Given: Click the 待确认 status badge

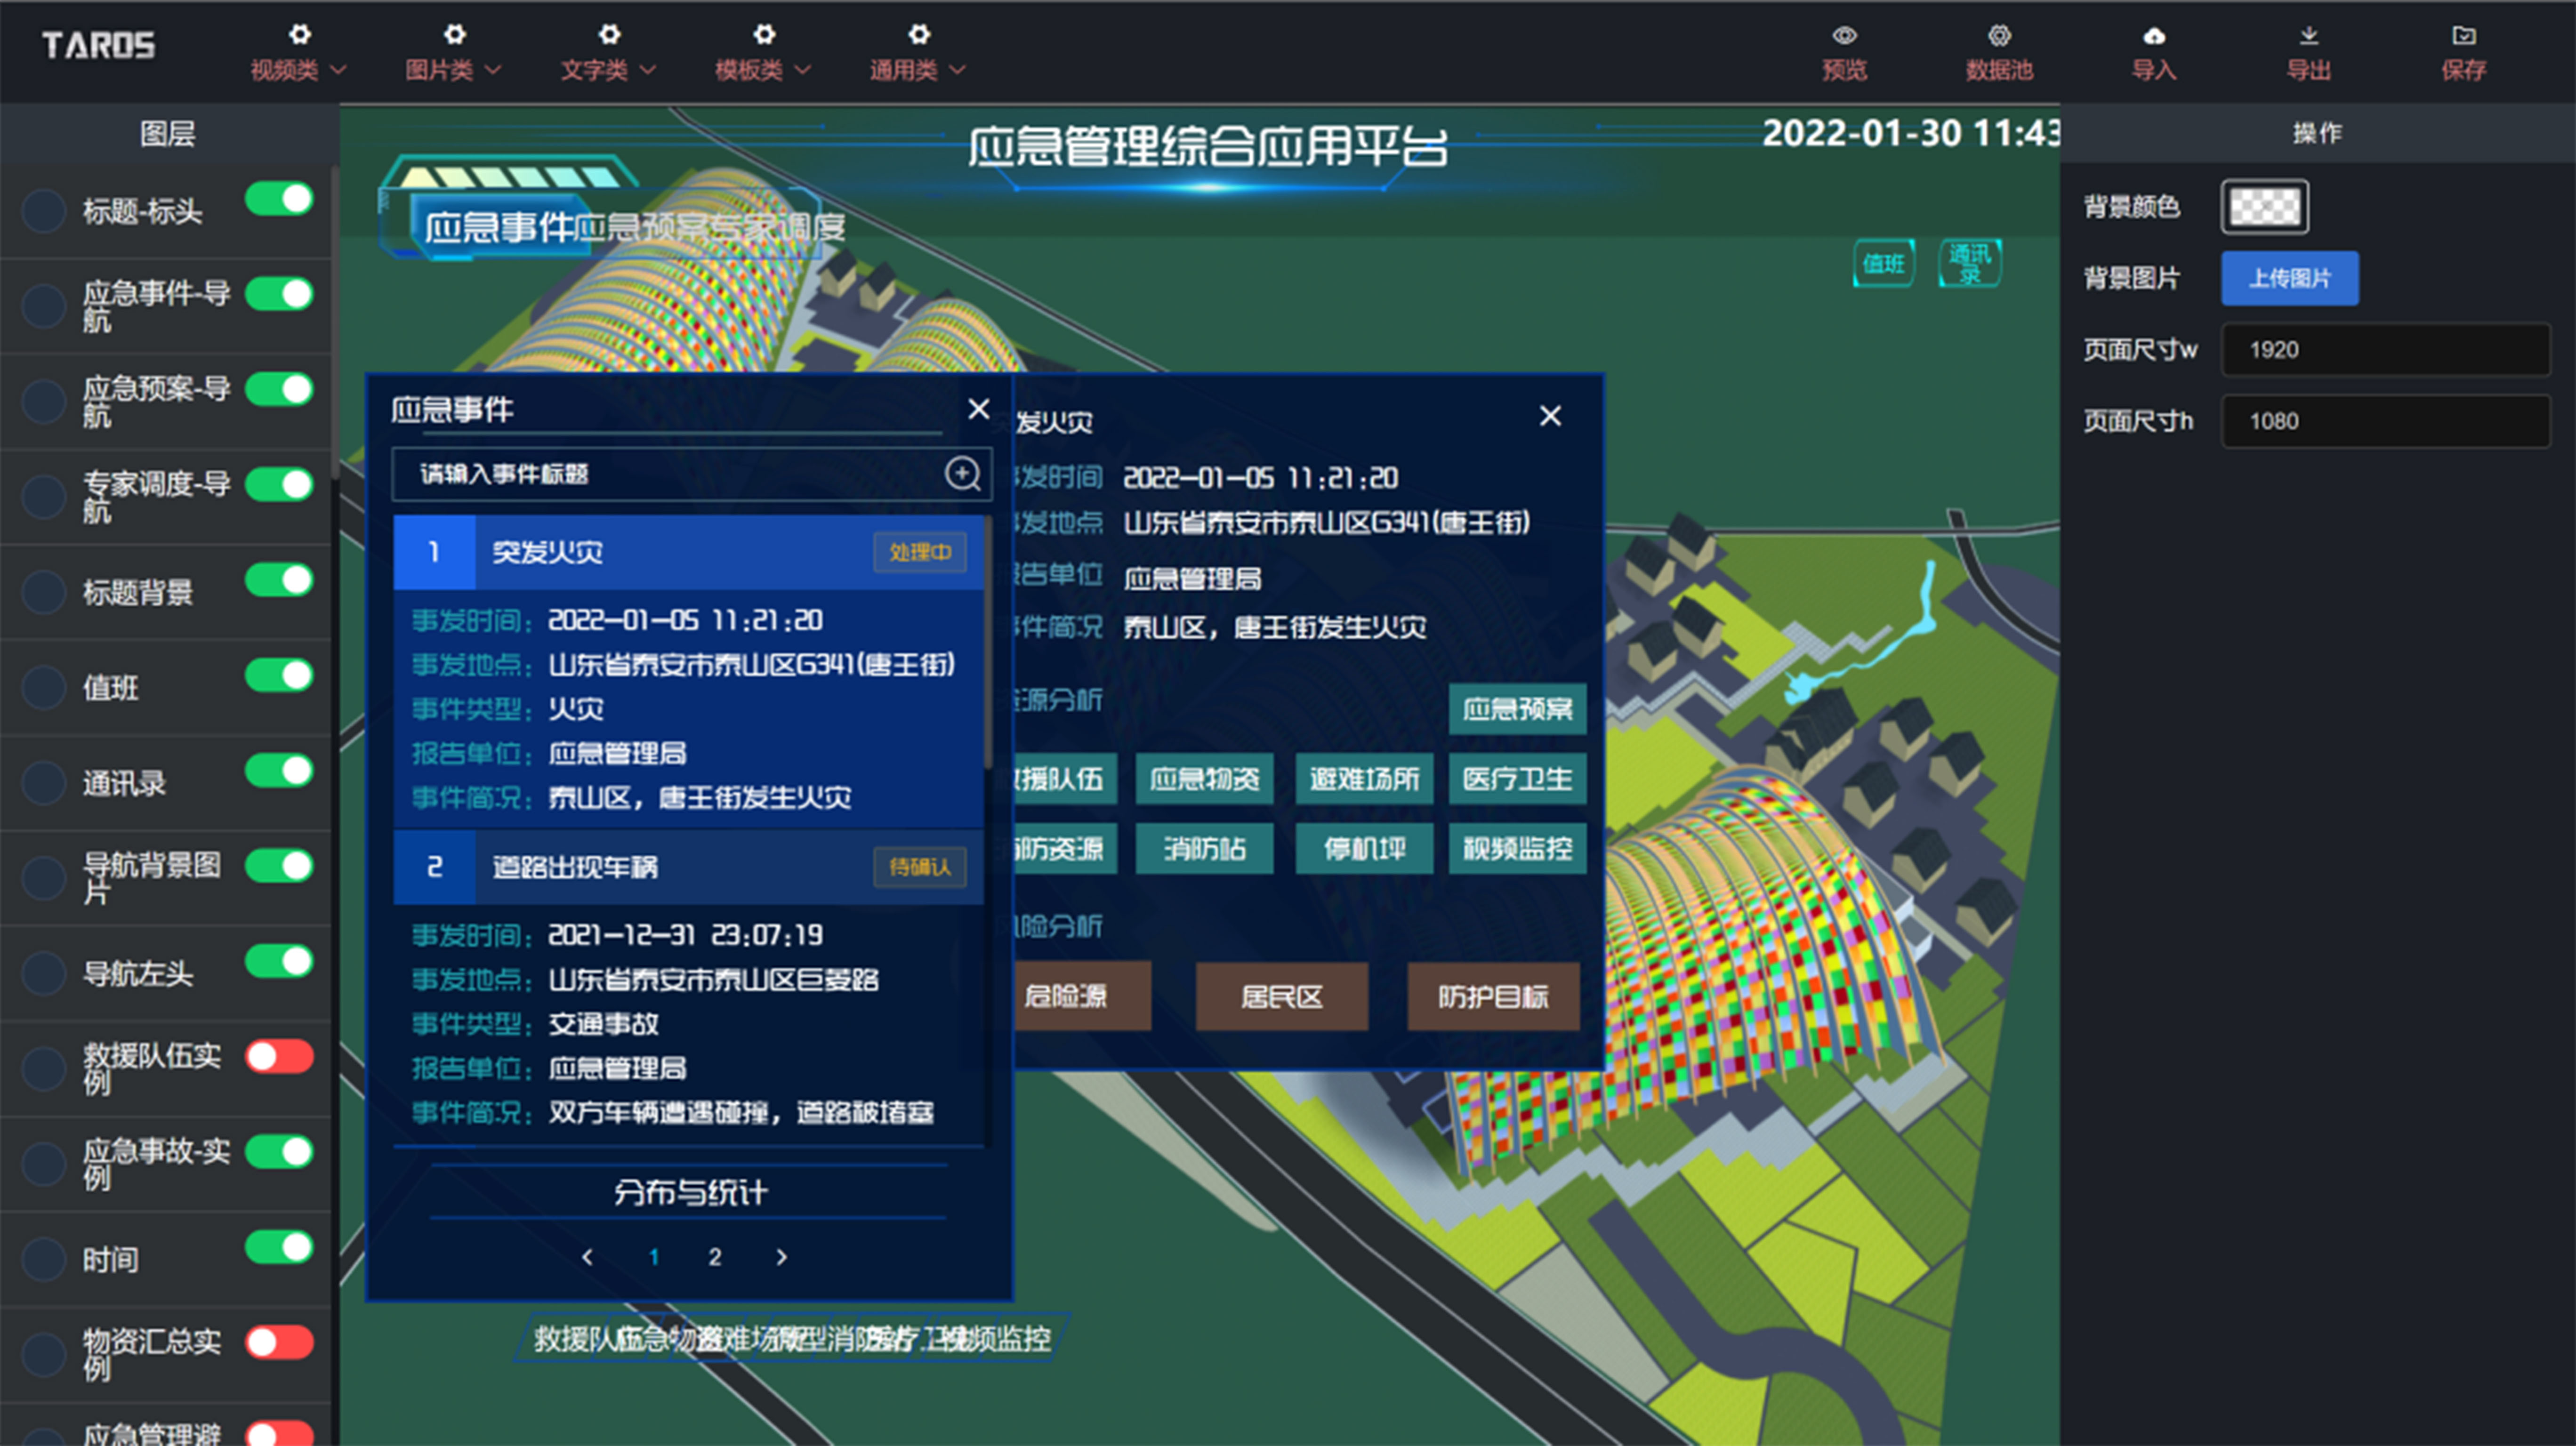Looking at the screenshot, I should [x=920, y=867].
